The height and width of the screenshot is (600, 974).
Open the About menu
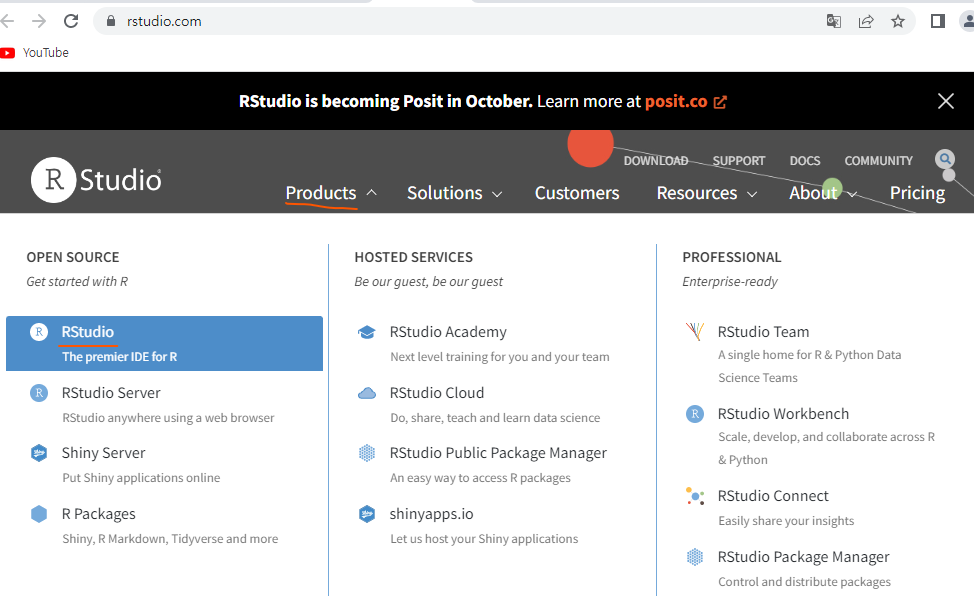coord(814,193)
